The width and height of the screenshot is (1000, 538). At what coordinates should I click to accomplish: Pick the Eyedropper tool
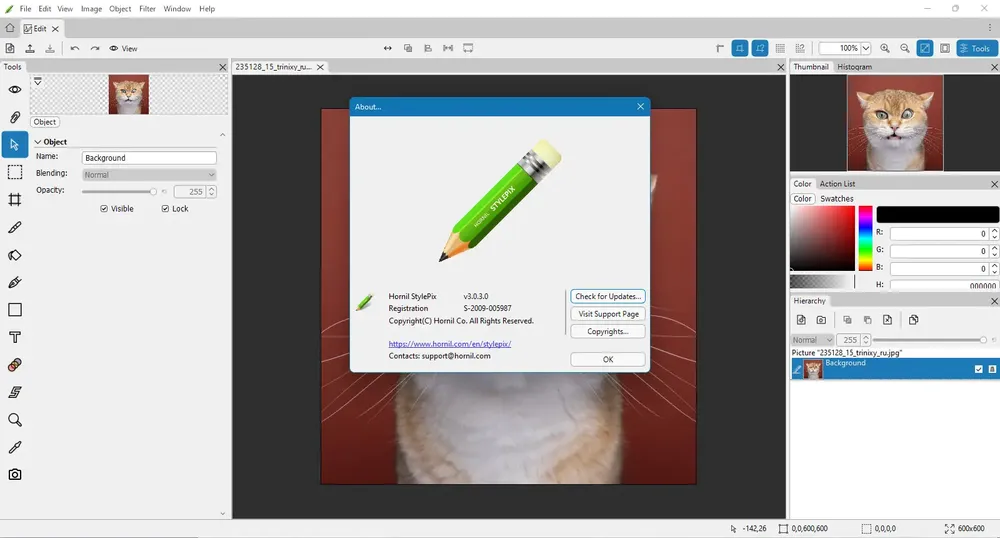tap(15, 447)
